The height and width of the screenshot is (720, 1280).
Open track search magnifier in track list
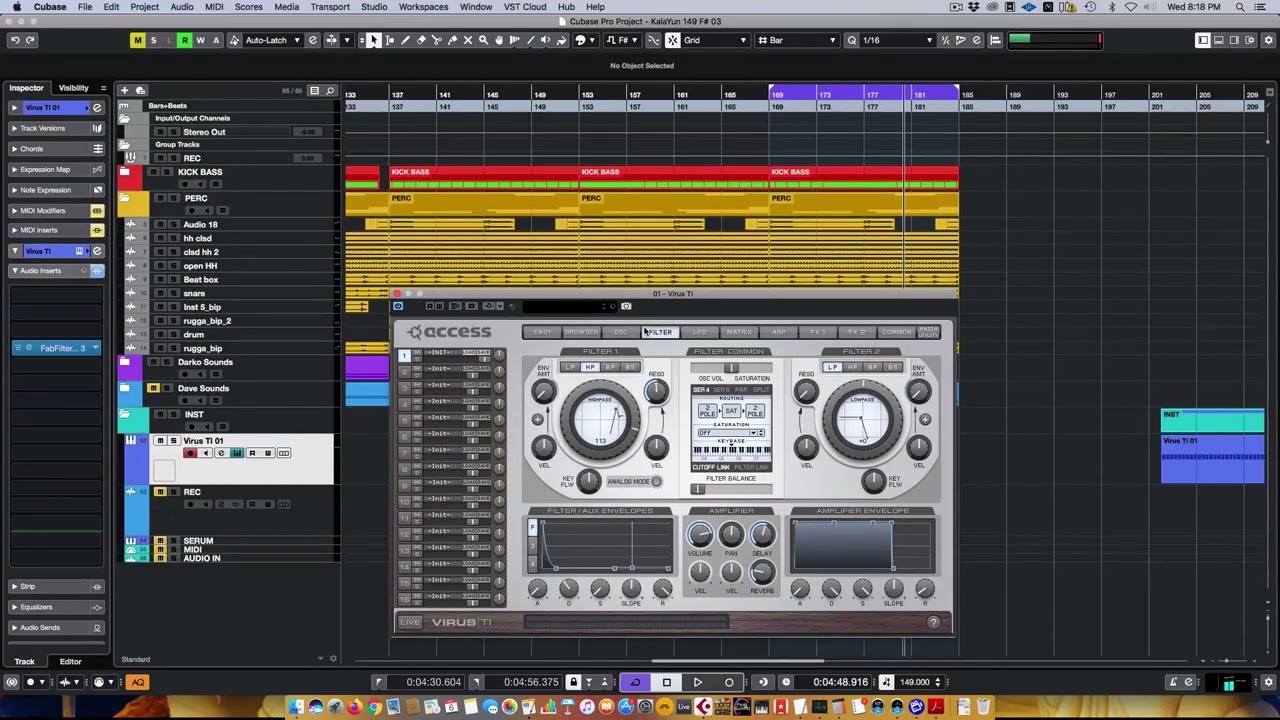(x=330, y=91)
